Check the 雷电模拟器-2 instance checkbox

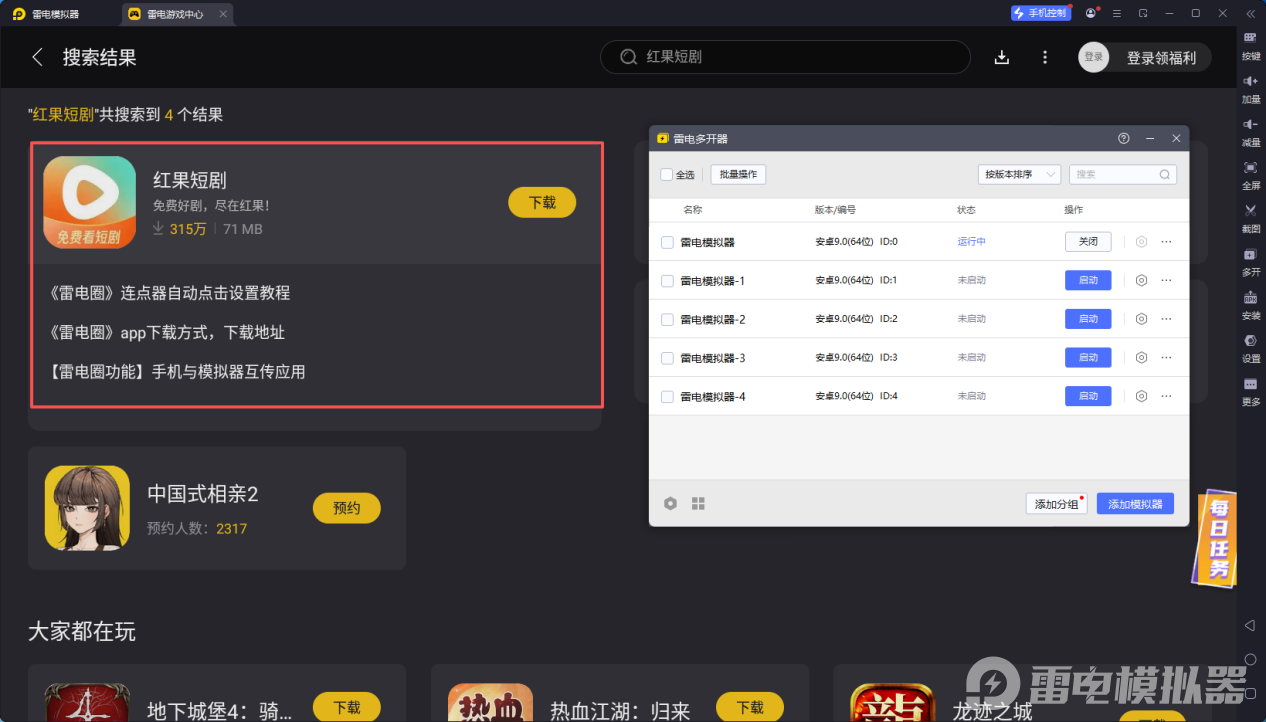(667, 318)
